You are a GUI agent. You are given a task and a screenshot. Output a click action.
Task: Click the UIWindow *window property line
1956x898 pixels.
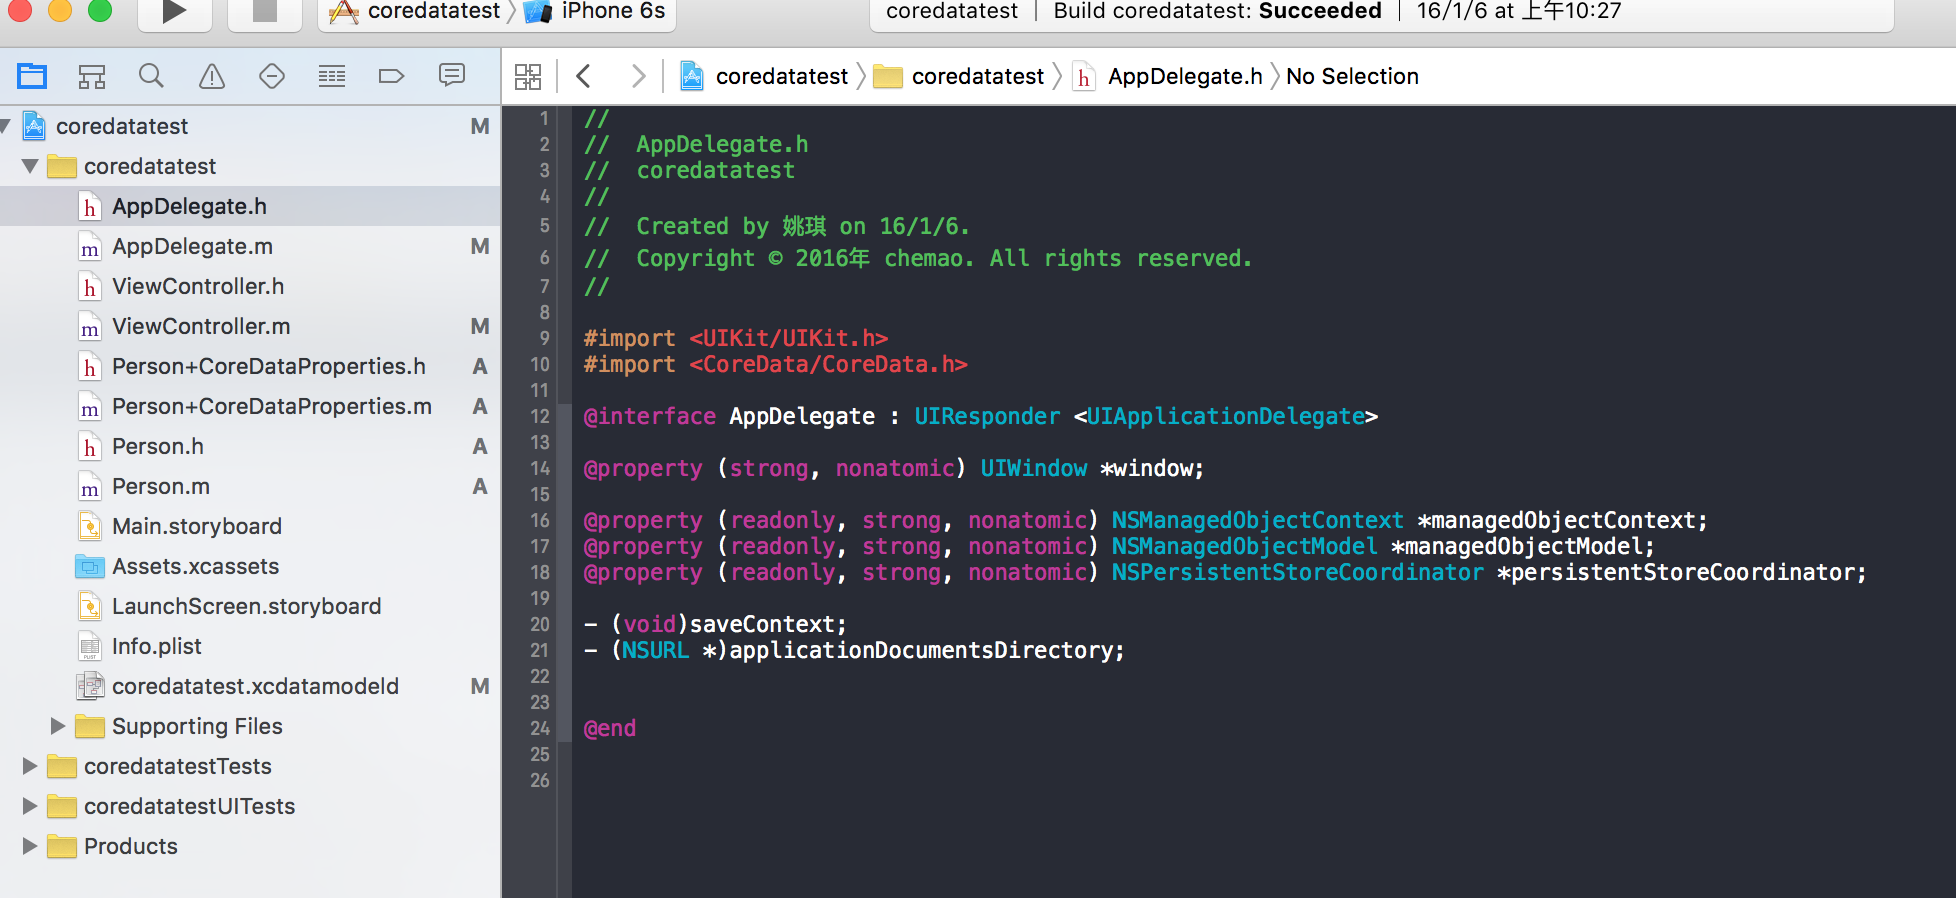893,468
